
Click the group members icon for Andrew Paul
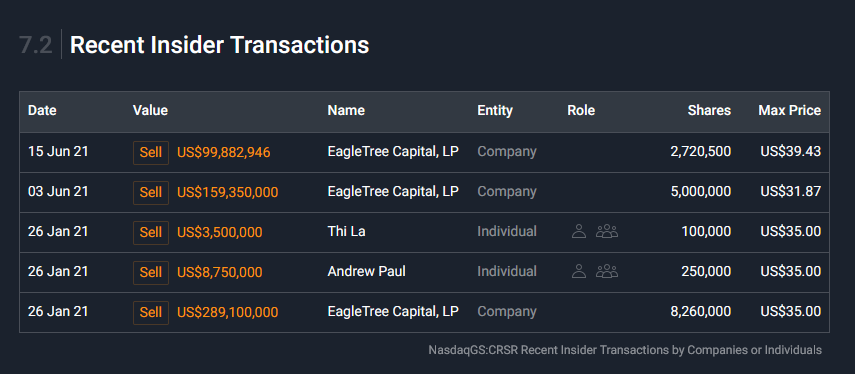point(607,272)
